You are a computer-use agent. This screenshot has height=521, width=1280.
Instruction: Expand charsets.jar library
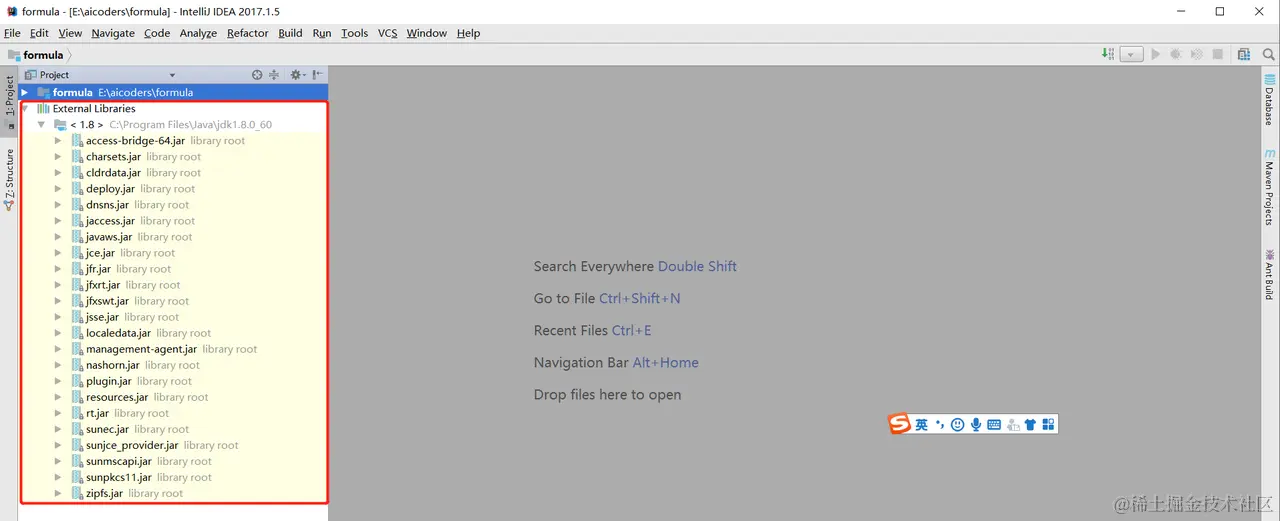click(58, 157)
